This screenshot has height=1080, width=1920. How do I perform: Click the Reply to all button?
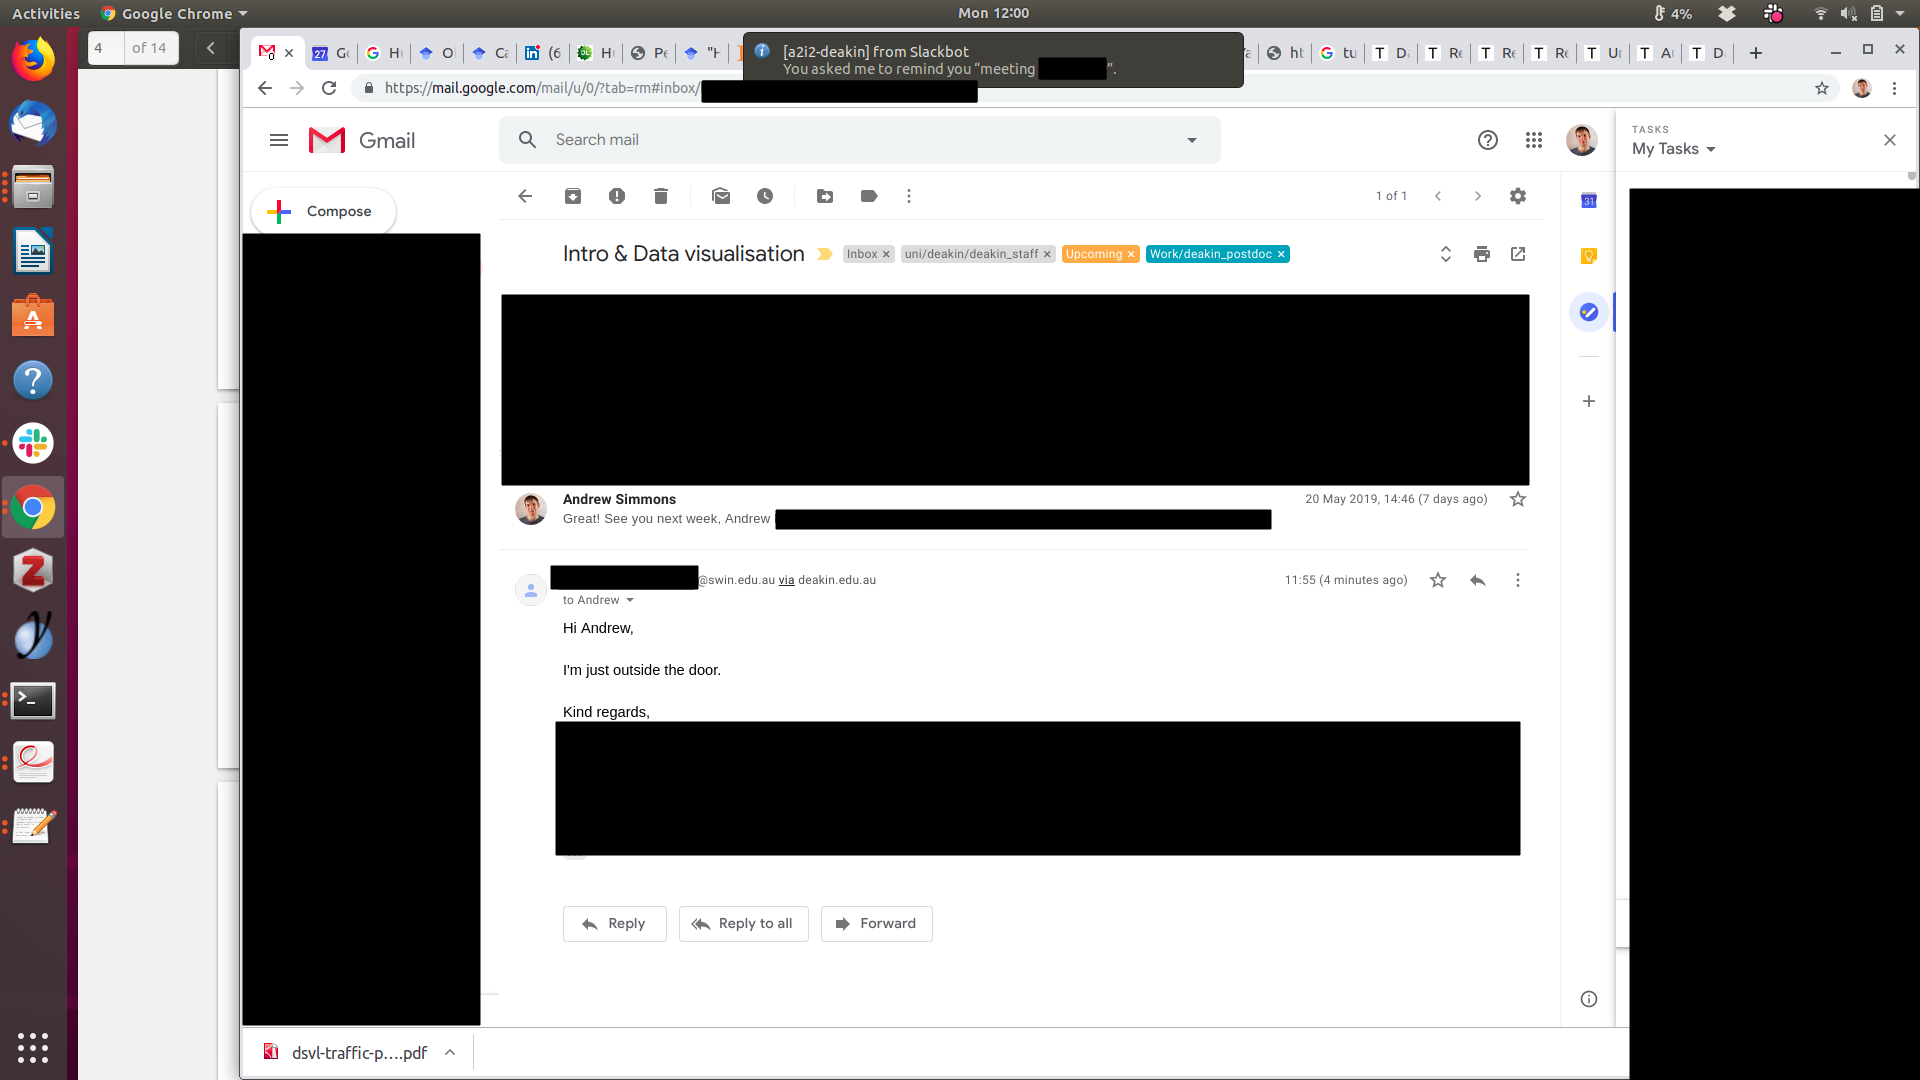click(744, 923)
